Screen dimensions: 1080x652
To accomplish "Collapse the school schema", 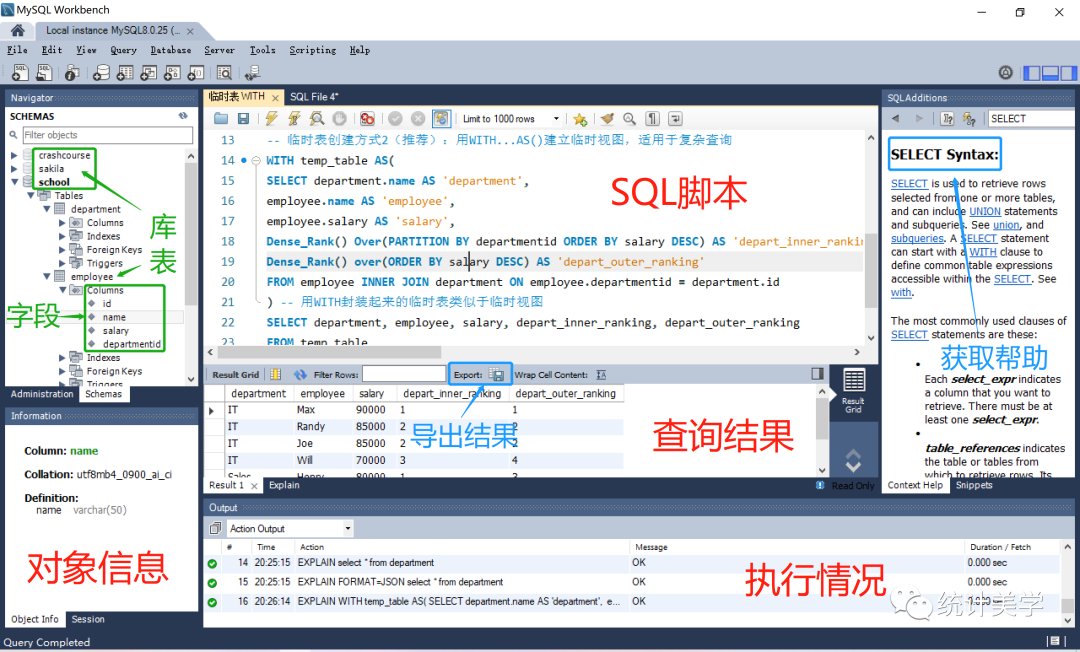I will (x=14, y=182).
